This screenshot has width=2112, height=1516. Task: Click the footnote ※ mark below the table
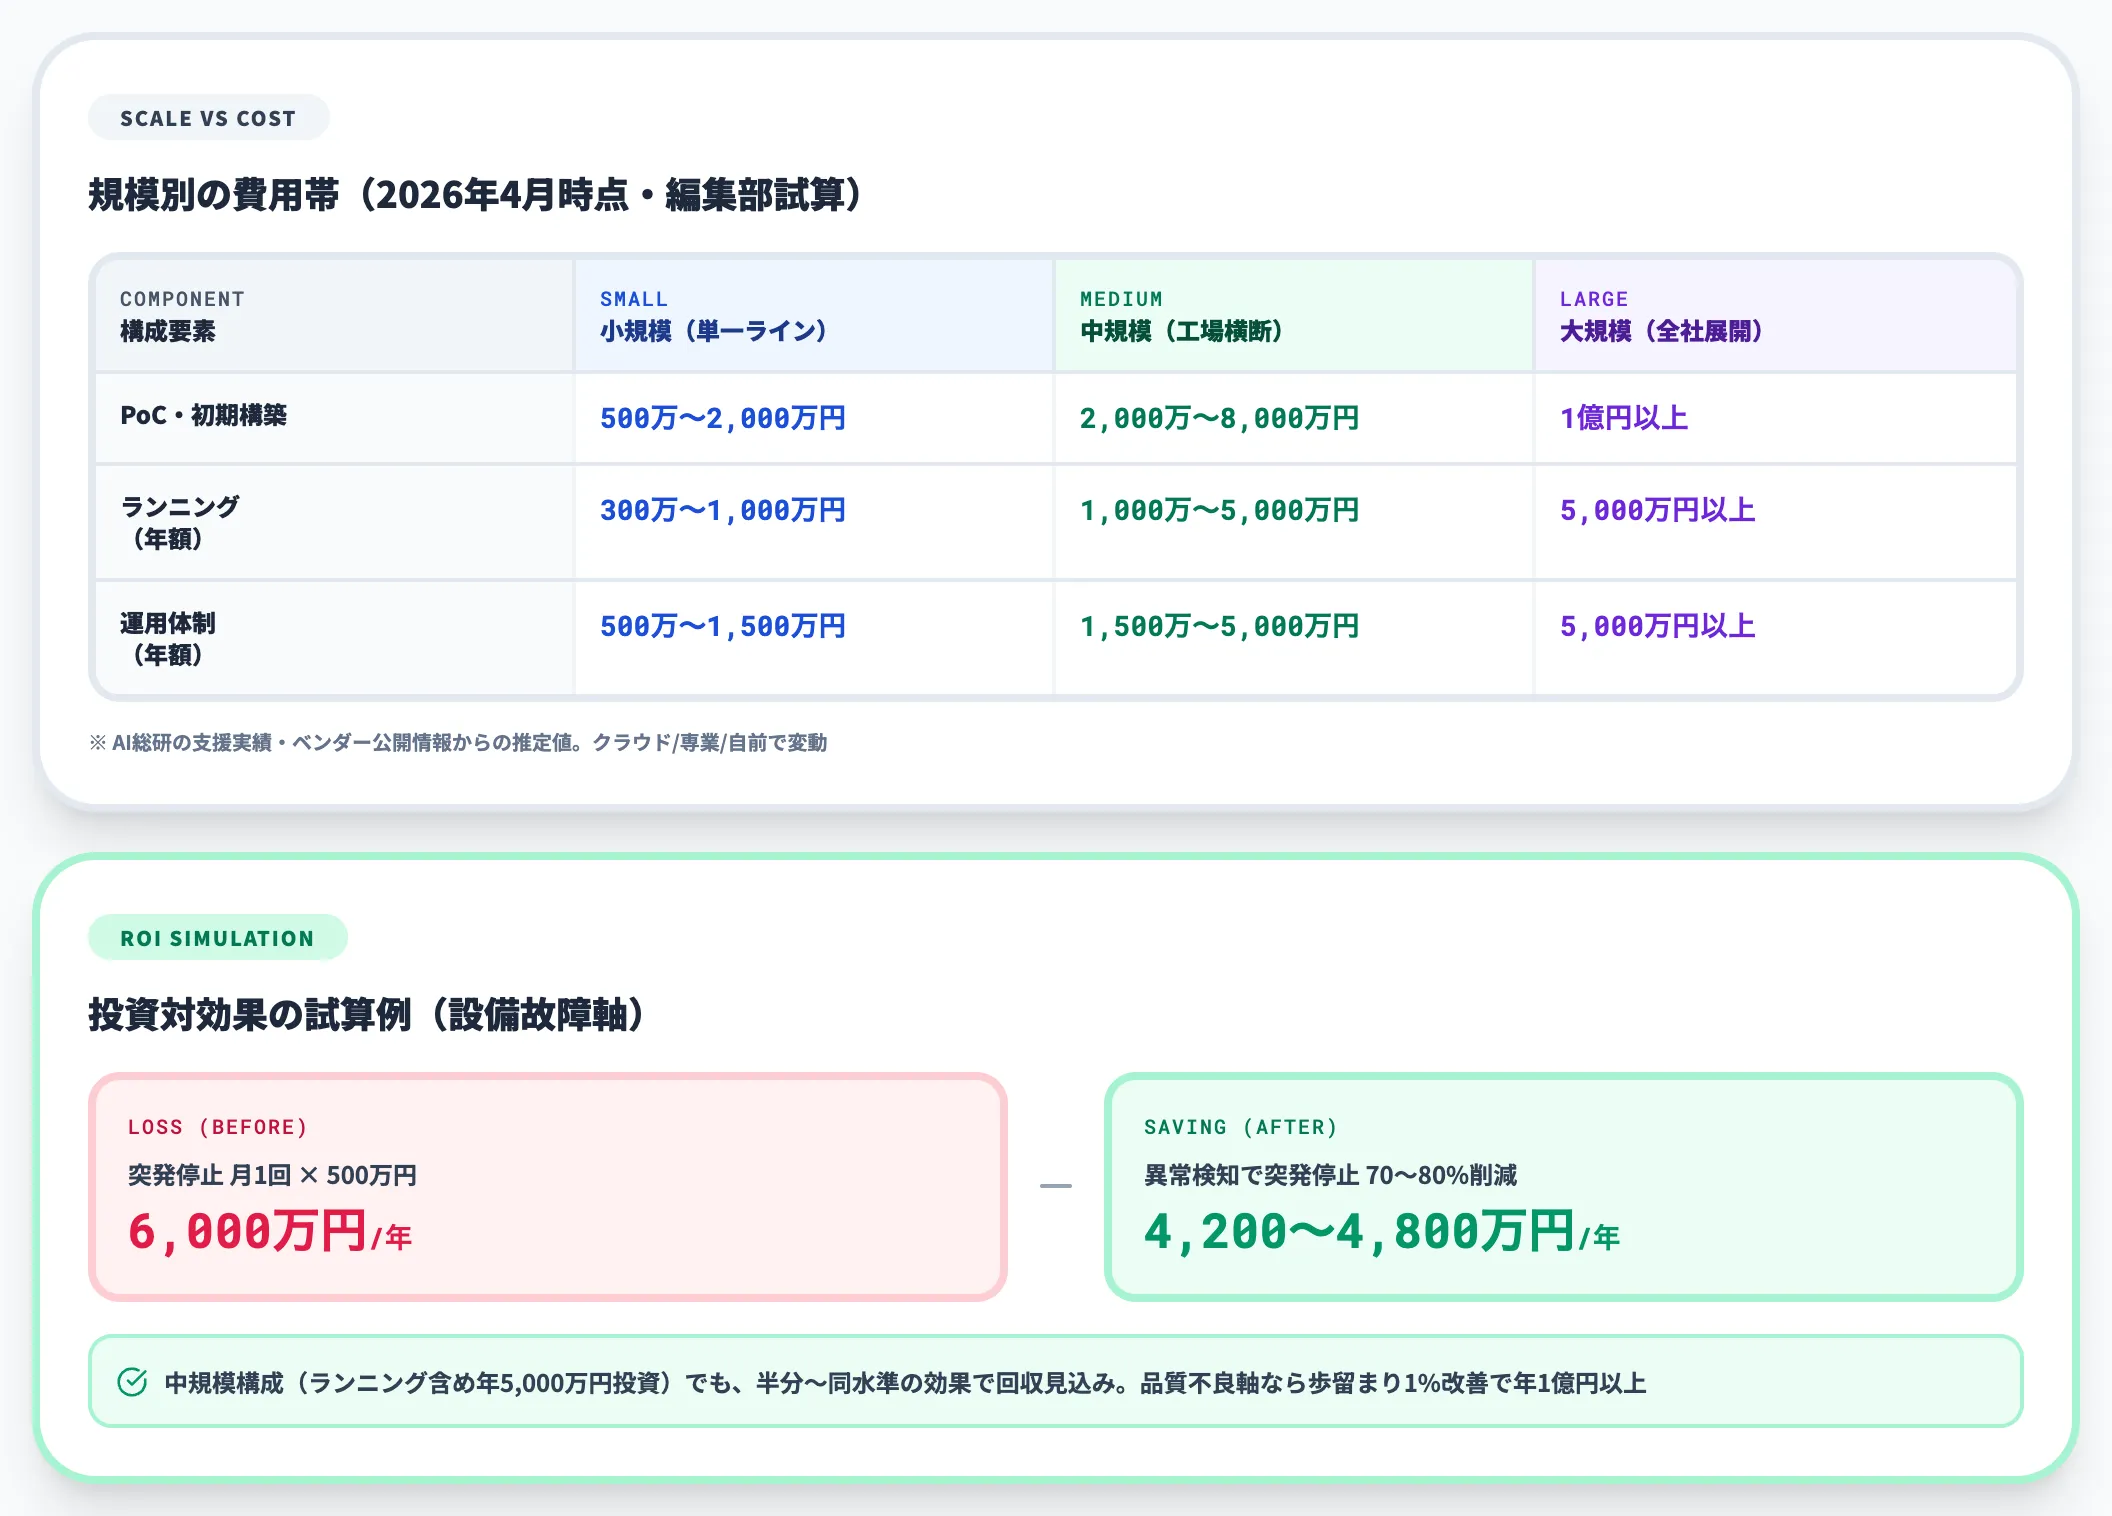point(98,743)
